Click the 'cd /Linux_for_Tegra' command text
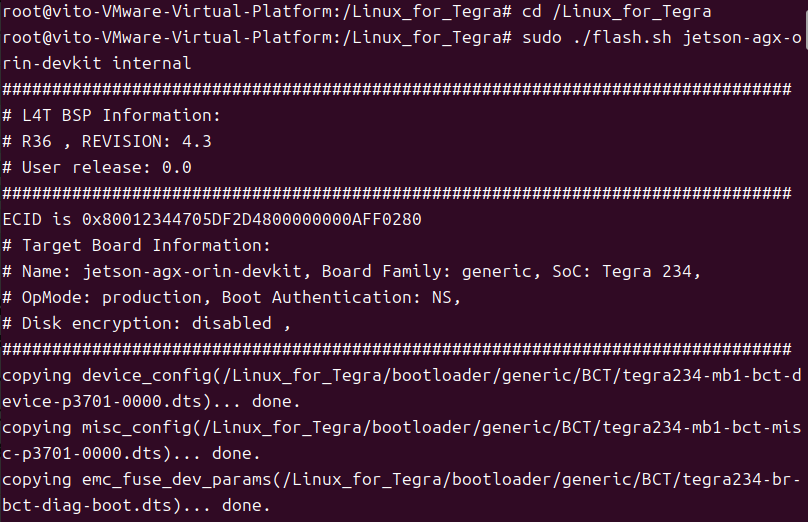The width and height of the screenshot is (808, 522). pos(616,11)
